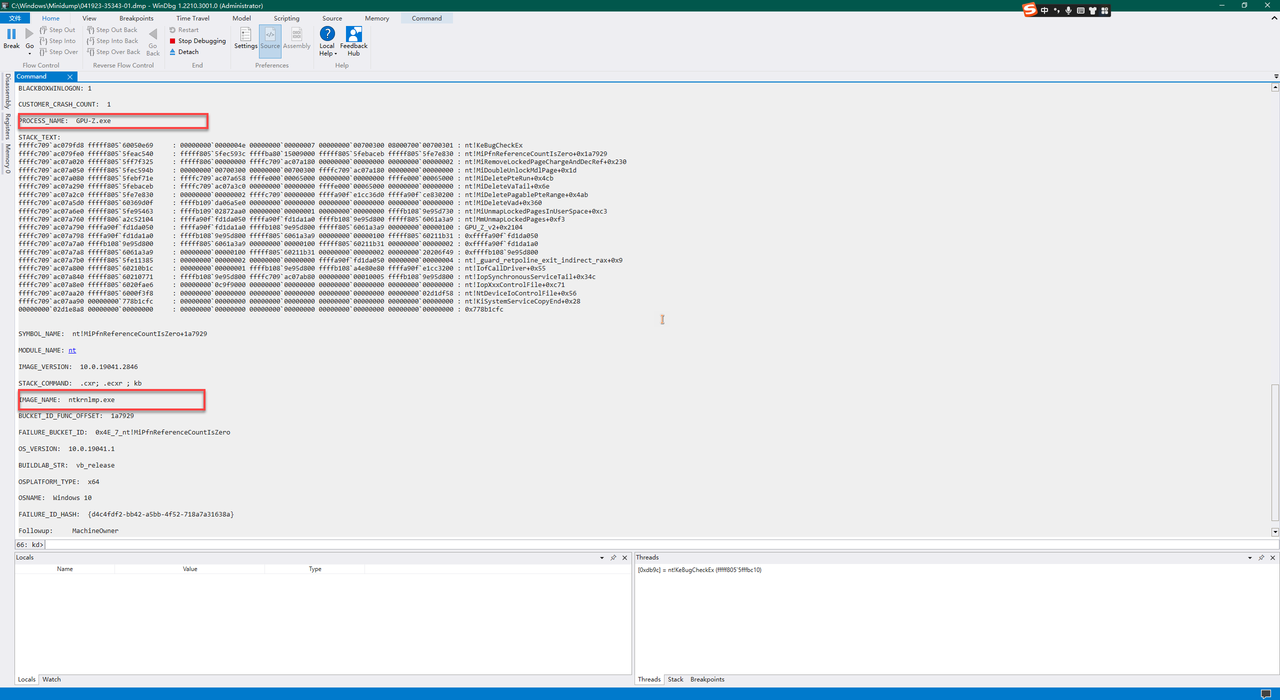Switch to the Threads bottom tab

649,679
